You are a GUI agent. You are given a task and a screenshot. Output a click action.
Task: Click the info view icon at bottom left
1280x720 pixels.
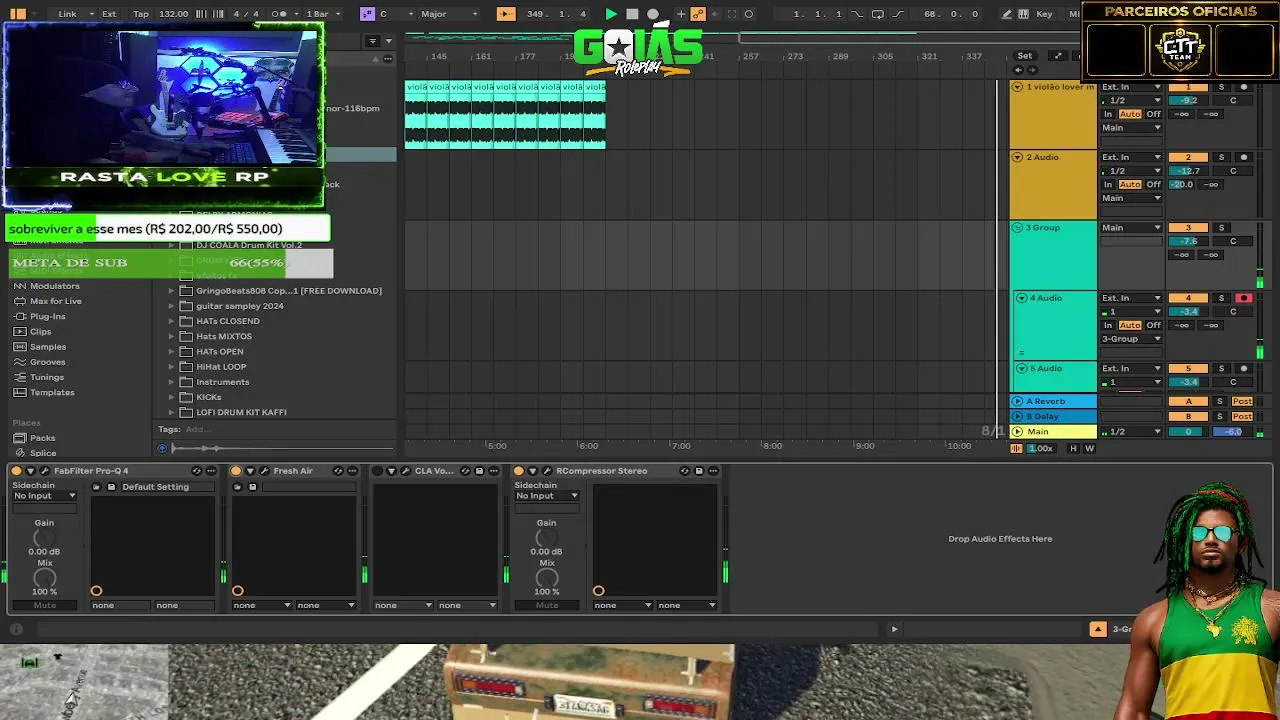point(16,629)
